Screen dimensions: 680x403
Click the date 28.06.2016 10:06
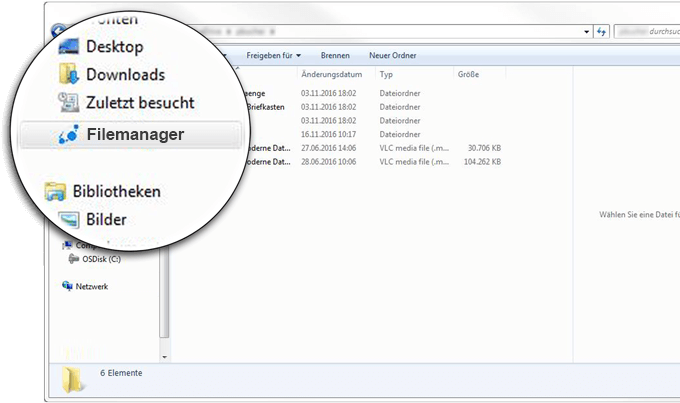(x=328, y=162)
